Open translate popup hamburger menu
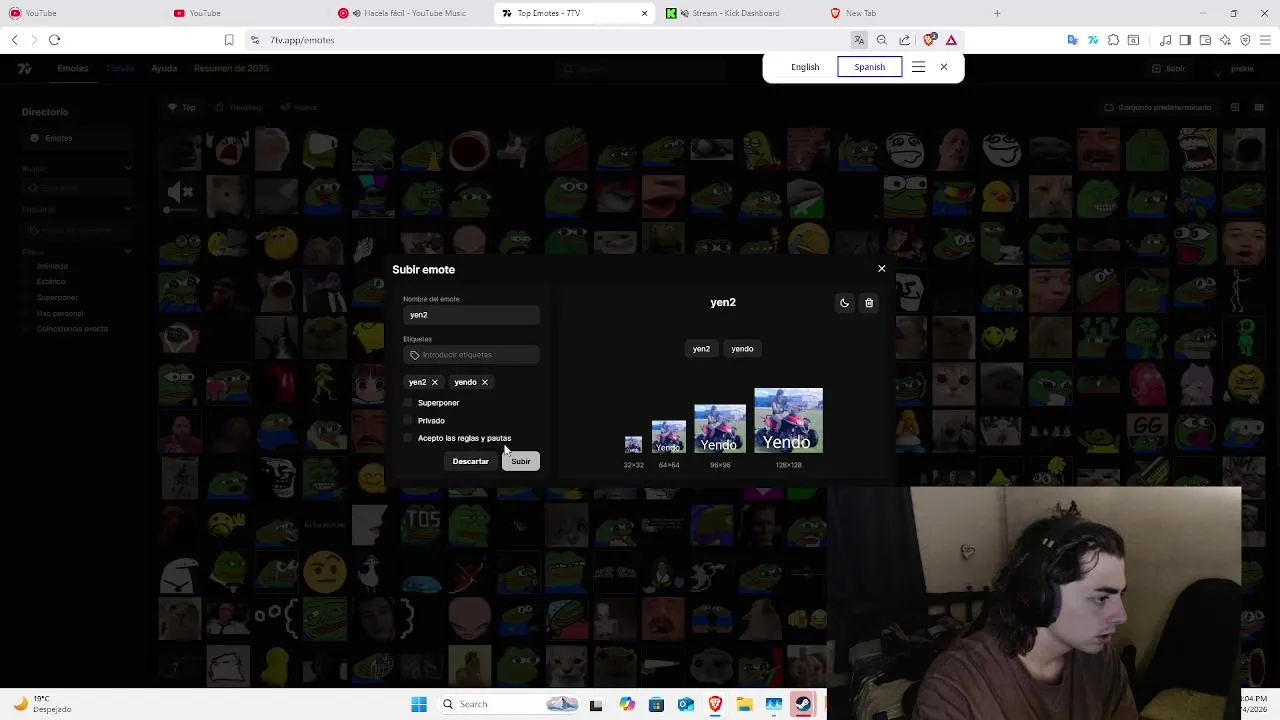This screenshot has height=720, width=1280. (x=918, y=67)
